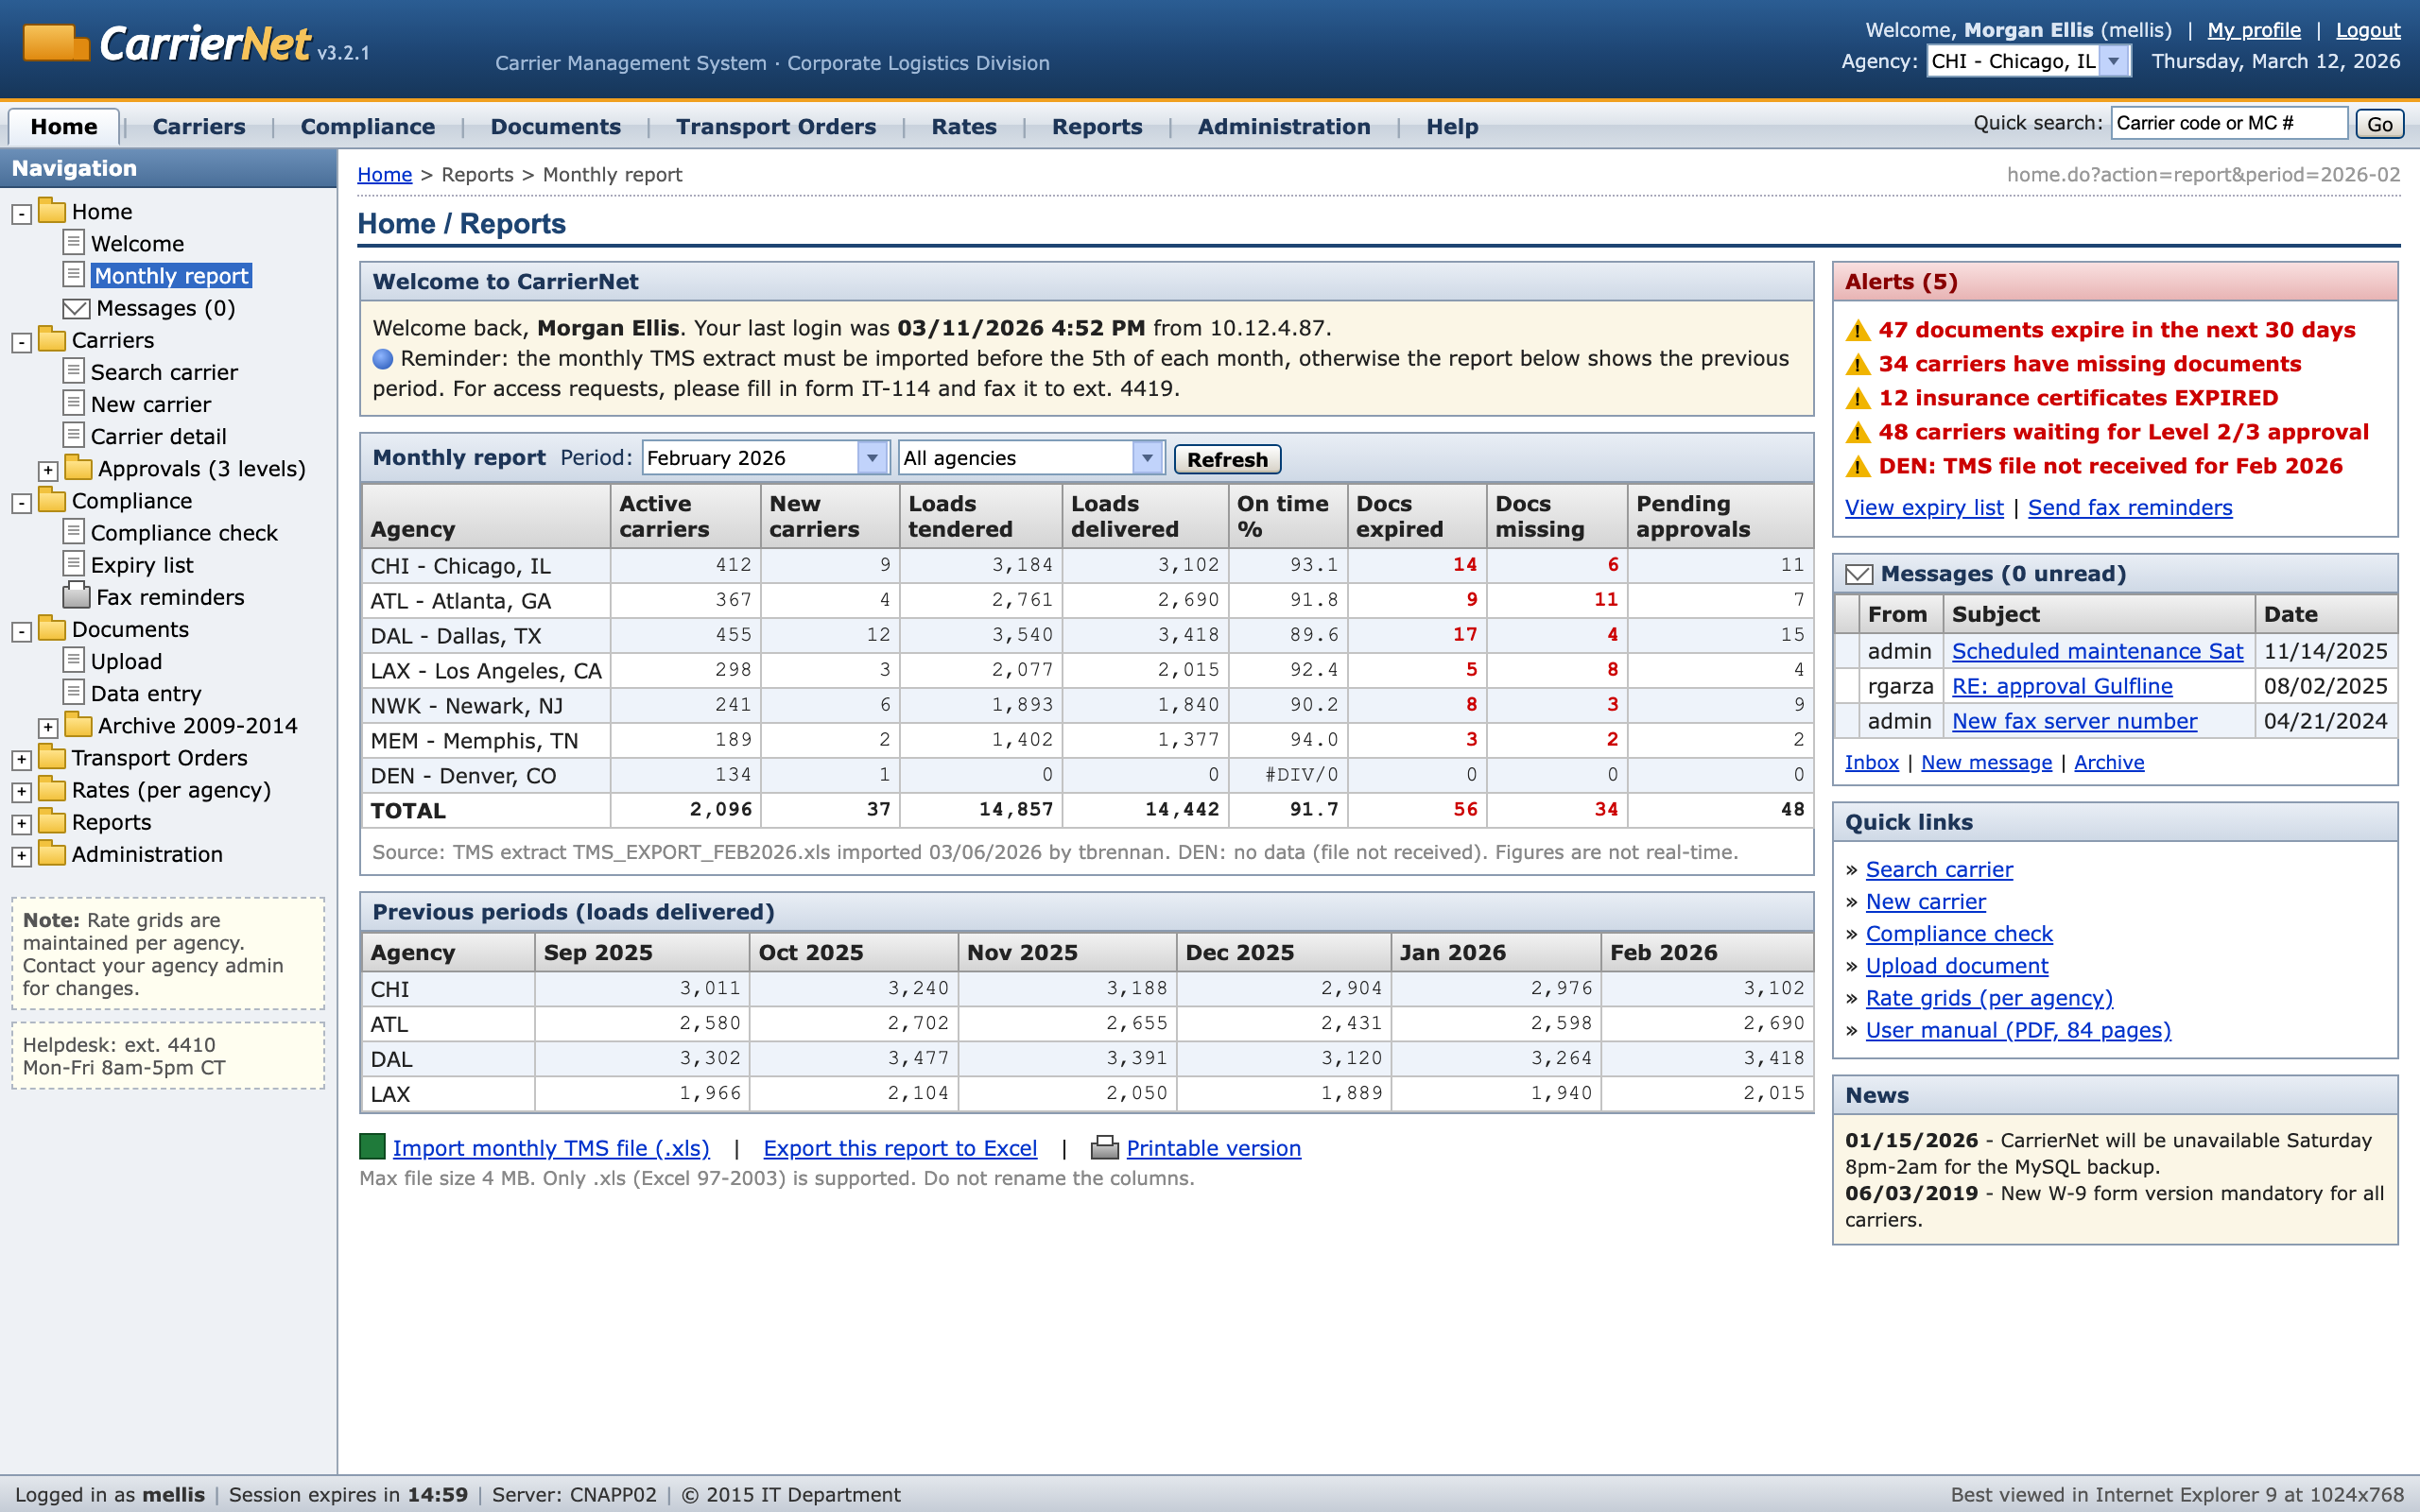Click the Quick search input field
This screenshot has width=2420, height=1512.
[2229, 123]
